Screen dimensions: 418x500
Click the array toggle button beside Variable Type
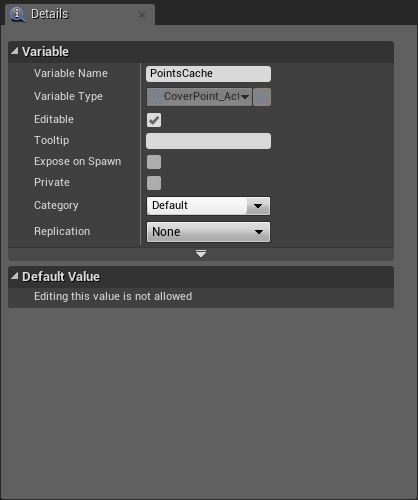click(262, 97)
